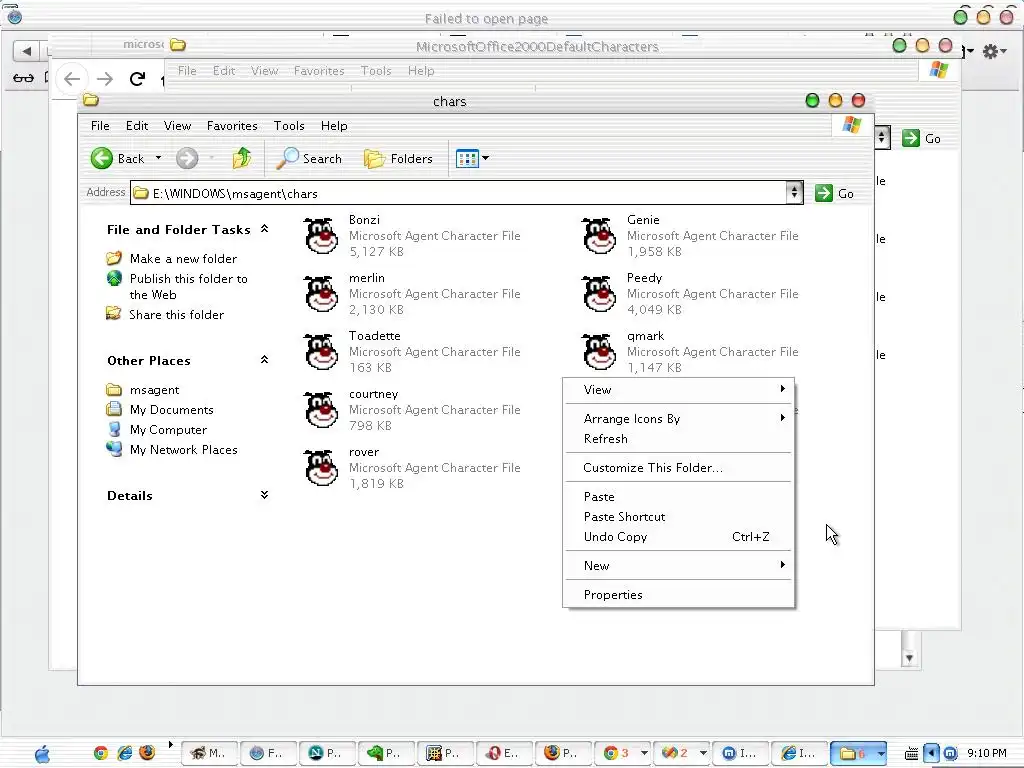Open My Computer from Other Places

tap(168, 430)
